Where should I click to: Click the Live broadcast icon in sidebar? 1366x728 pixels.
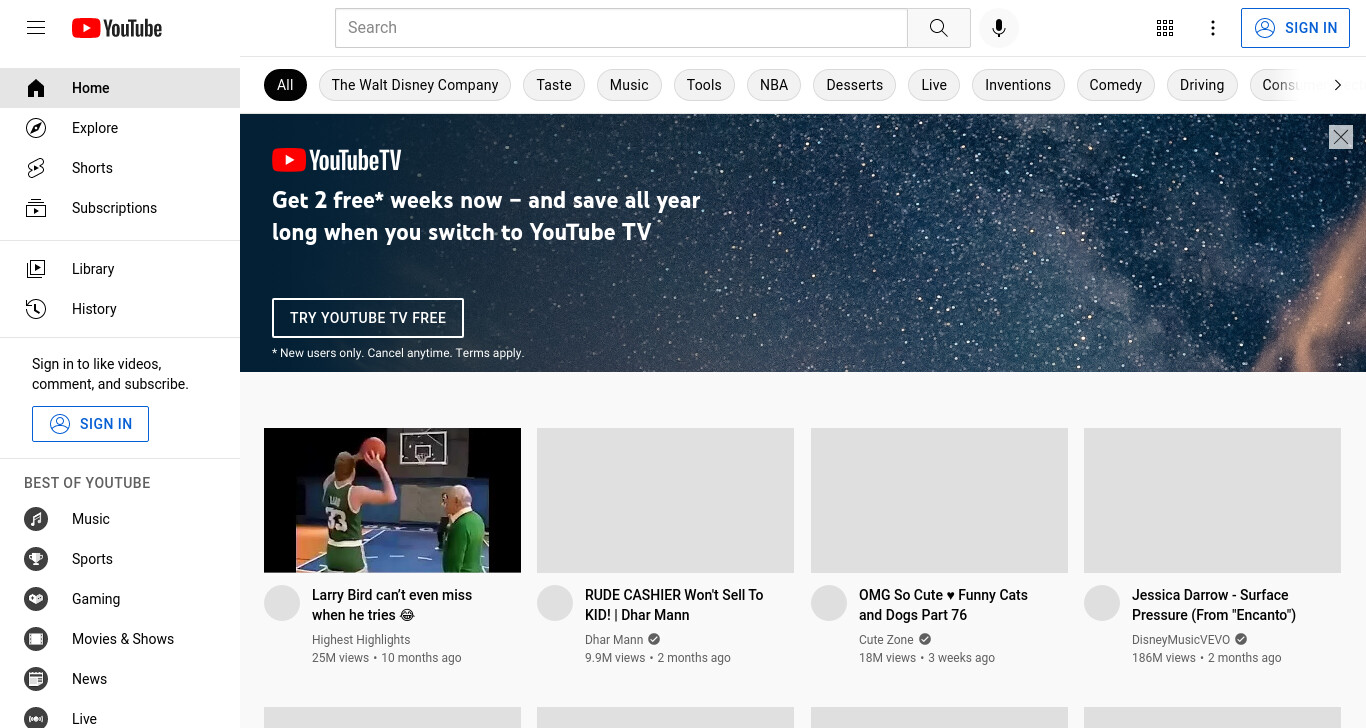pos(36,718)
